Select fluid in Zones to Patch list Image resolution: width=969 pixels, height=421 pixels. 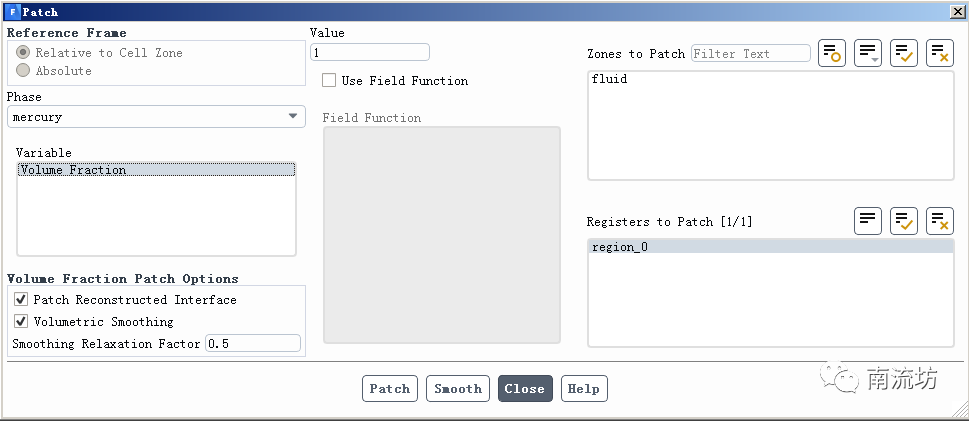point(610,79)
